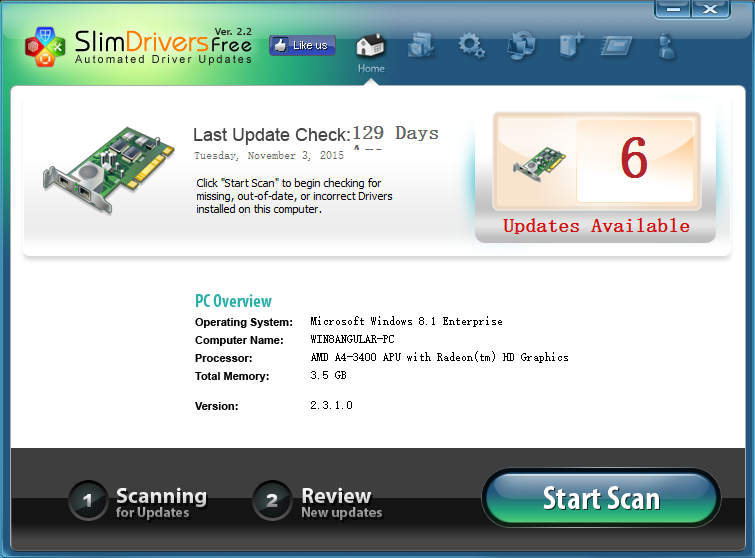This screenshot has width=755, height=558.
Task: Click the step 2 circle badge
Action: tap(272, 500)
